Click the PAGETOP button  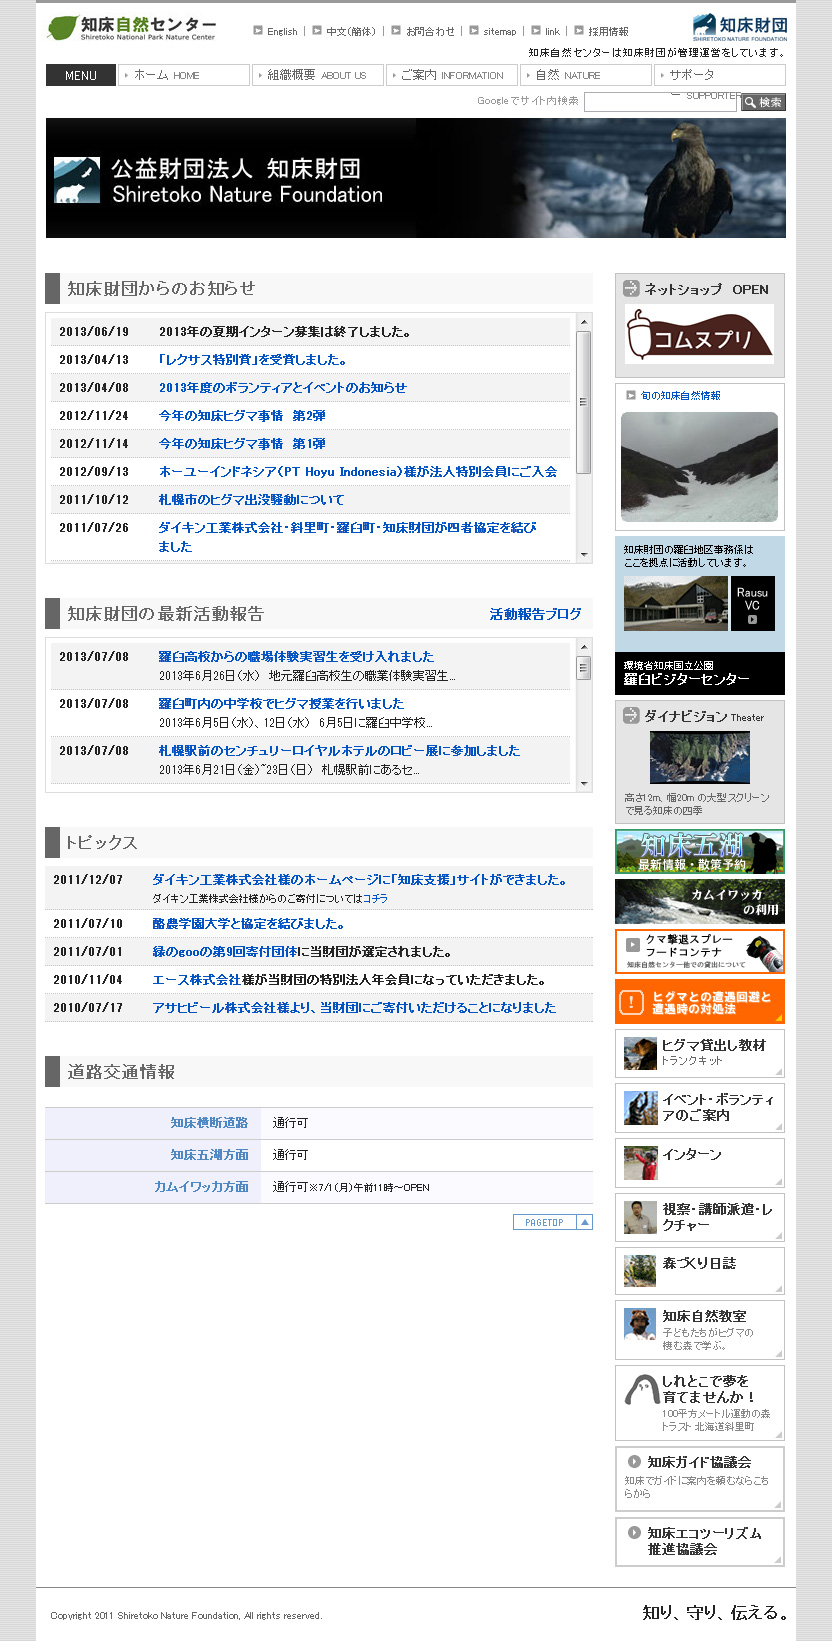pos(553,1222)
